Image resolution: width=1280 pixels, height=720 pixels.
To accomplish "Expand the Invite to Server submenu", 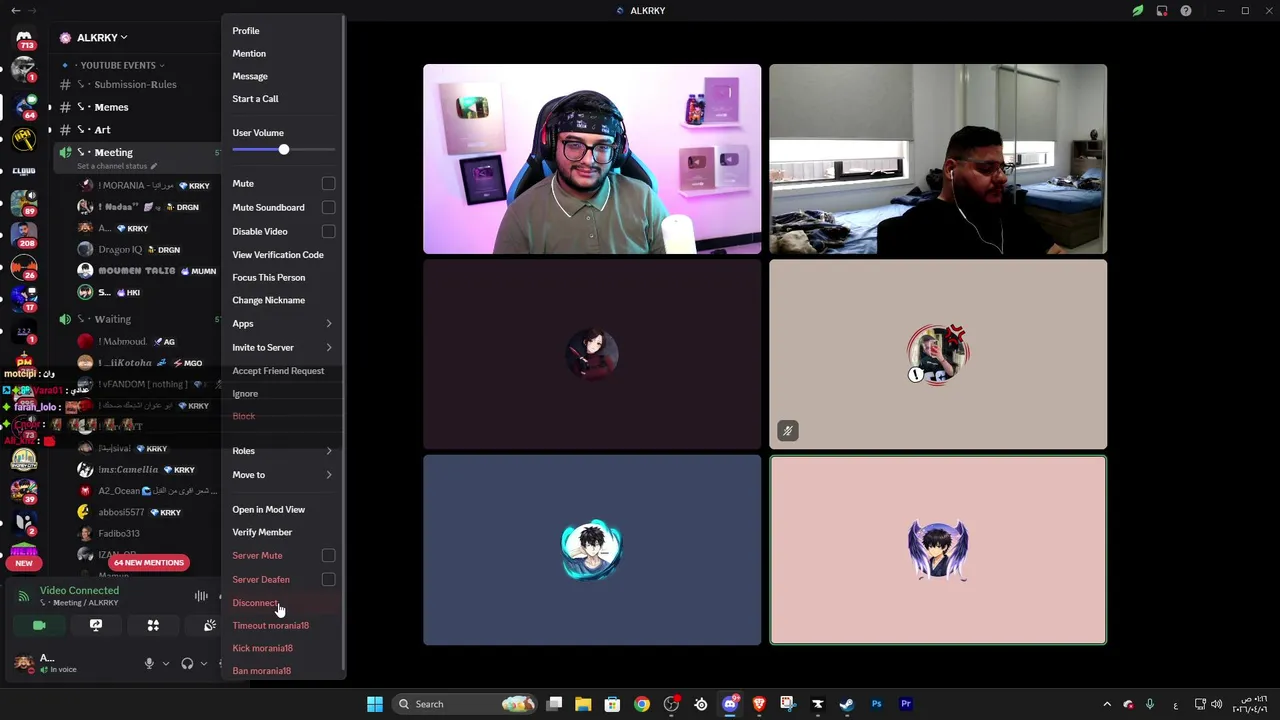I will (282, 347).
